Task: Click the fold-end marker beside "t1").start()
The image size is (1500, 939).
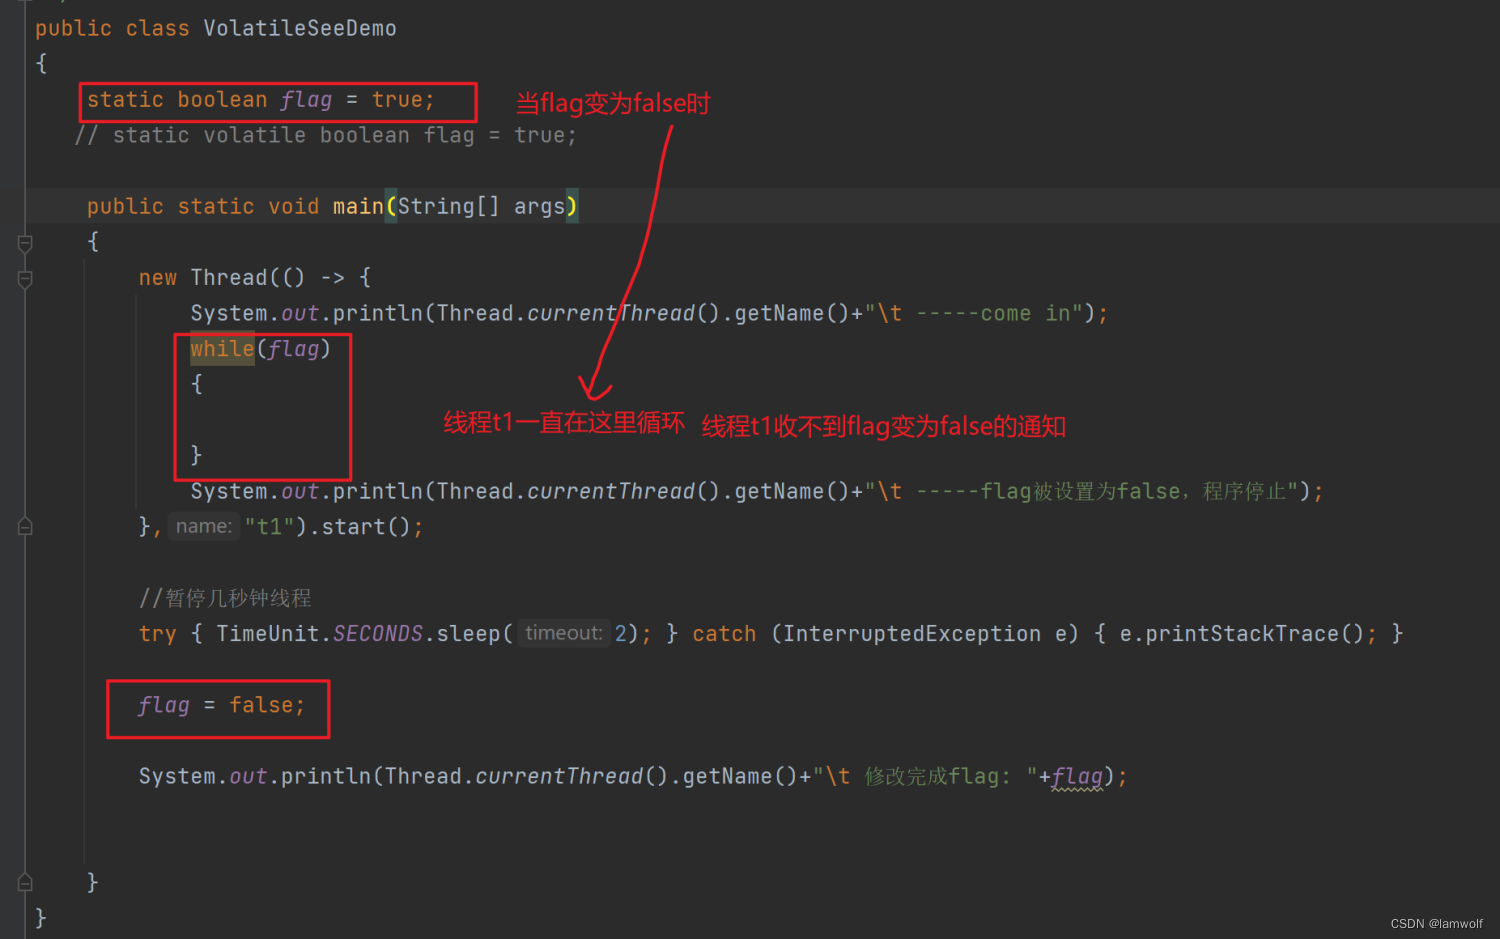Action: [x=25, y=527]
